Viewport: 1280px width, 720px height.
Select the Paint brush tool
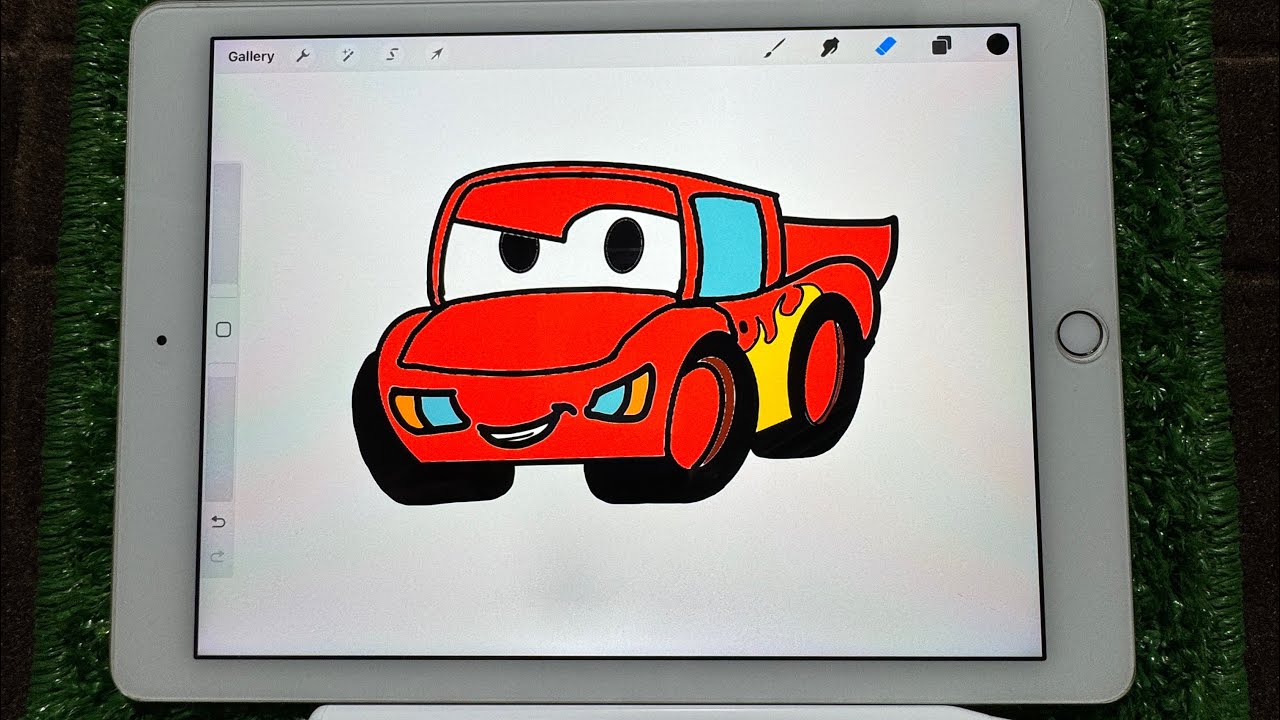(x=776, y=46)
